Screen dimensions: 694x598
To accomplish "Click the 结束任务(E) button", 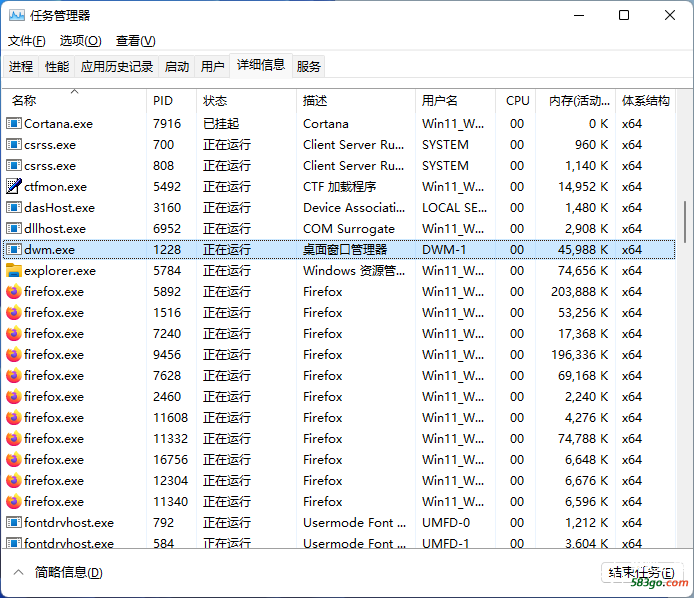I will pos(642,573).
